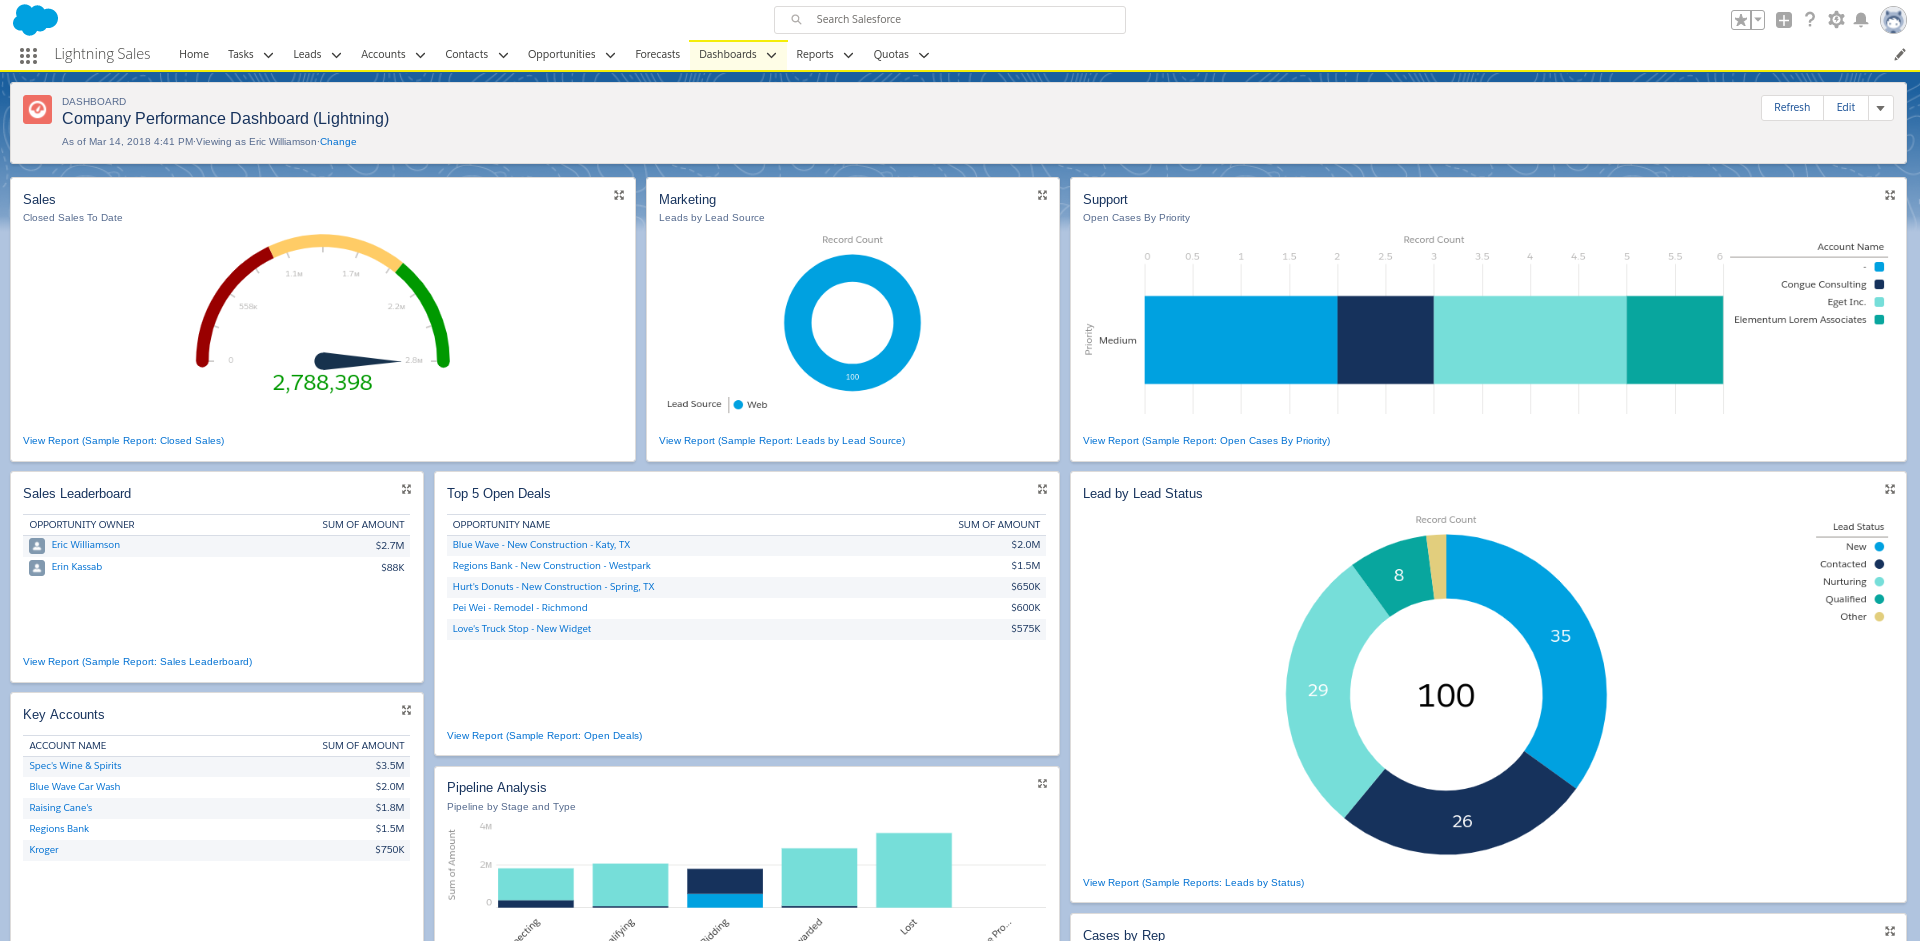Open the Regions Bank account link
This screenshot has height=941, width=1920.
click(x=59, y=829)
